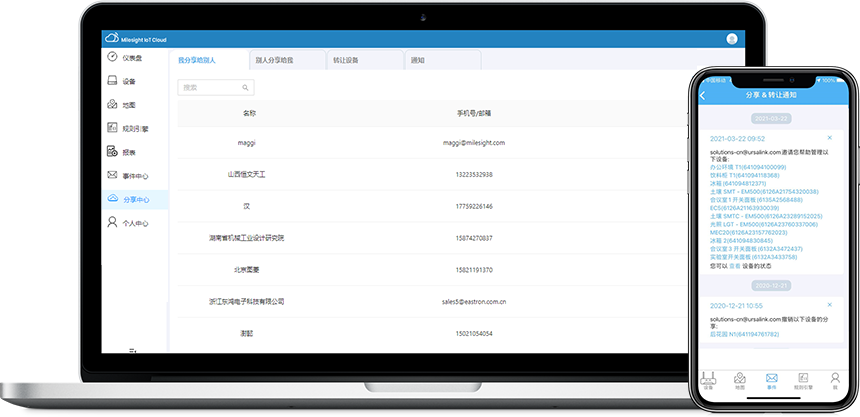Viewport: 860px width, 417px height.
Task: Click the 手机号/邮箱 column header
Action: coord(474,114)
